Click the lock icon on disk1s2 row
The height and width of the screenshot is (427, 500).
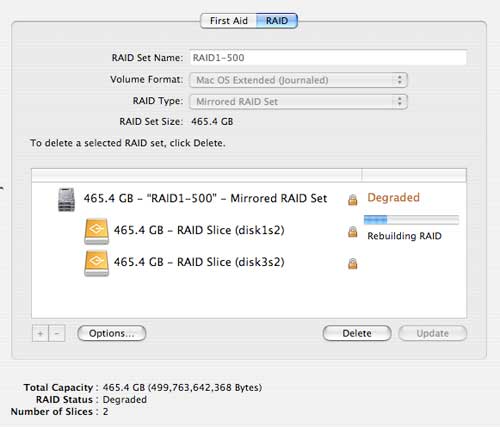353,231
